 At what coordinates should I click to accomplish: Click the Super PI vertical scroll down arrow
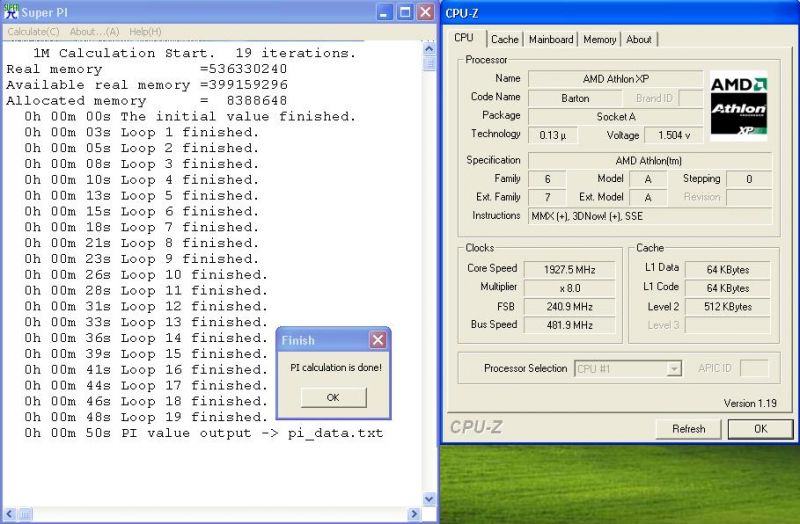coord(429,498)
